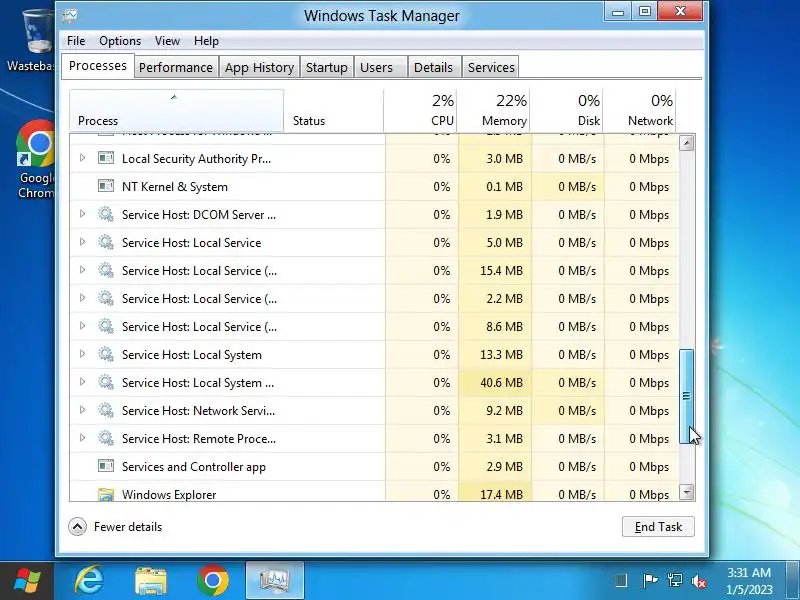Click the gear icon for Network Service host
This screenshot has width=800, height=600.
(x=106, y=410)
